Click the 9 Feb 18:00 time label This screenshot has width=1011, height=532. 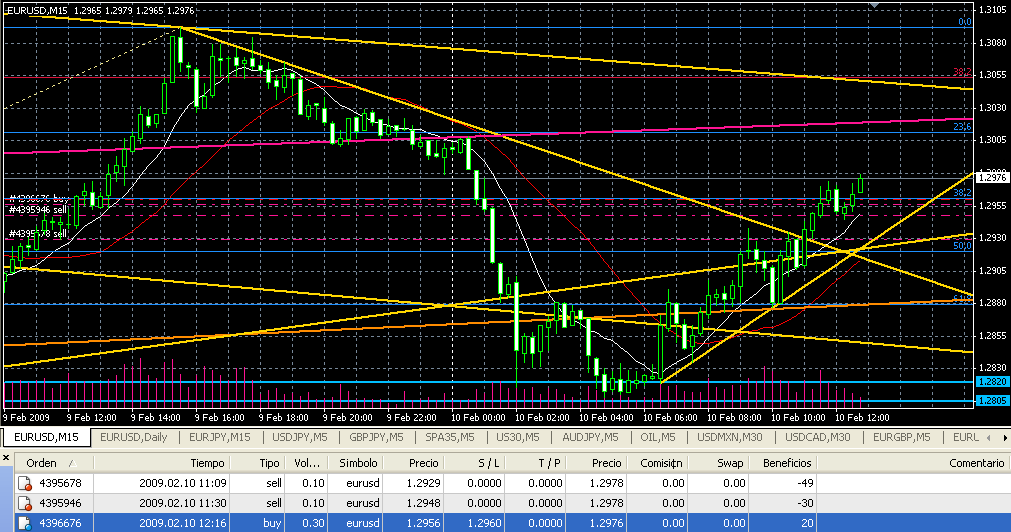pyautogui.click(x=284, y=417)
